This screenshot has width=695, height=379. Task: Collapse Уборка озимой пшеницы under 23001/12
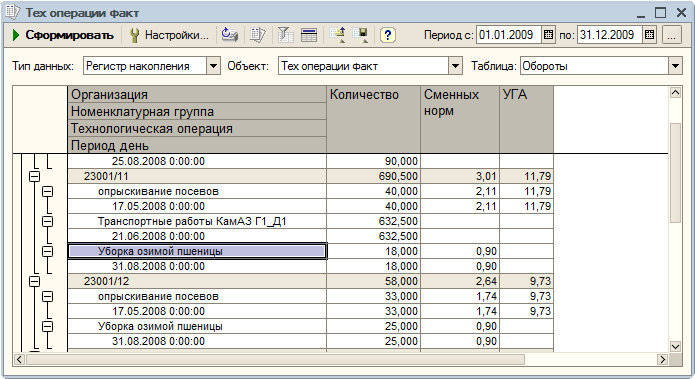pos(47,327)
